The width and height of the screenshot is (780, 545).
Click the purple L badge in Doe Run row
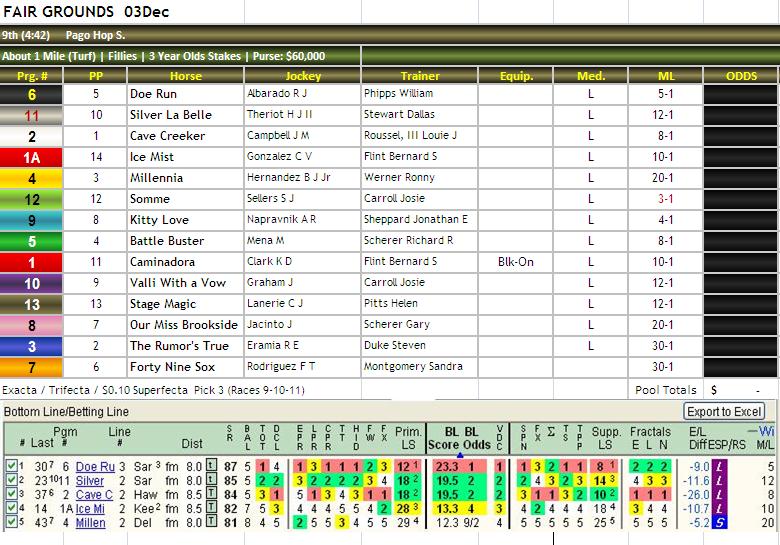pyautogui.click(x=719, y=466)
